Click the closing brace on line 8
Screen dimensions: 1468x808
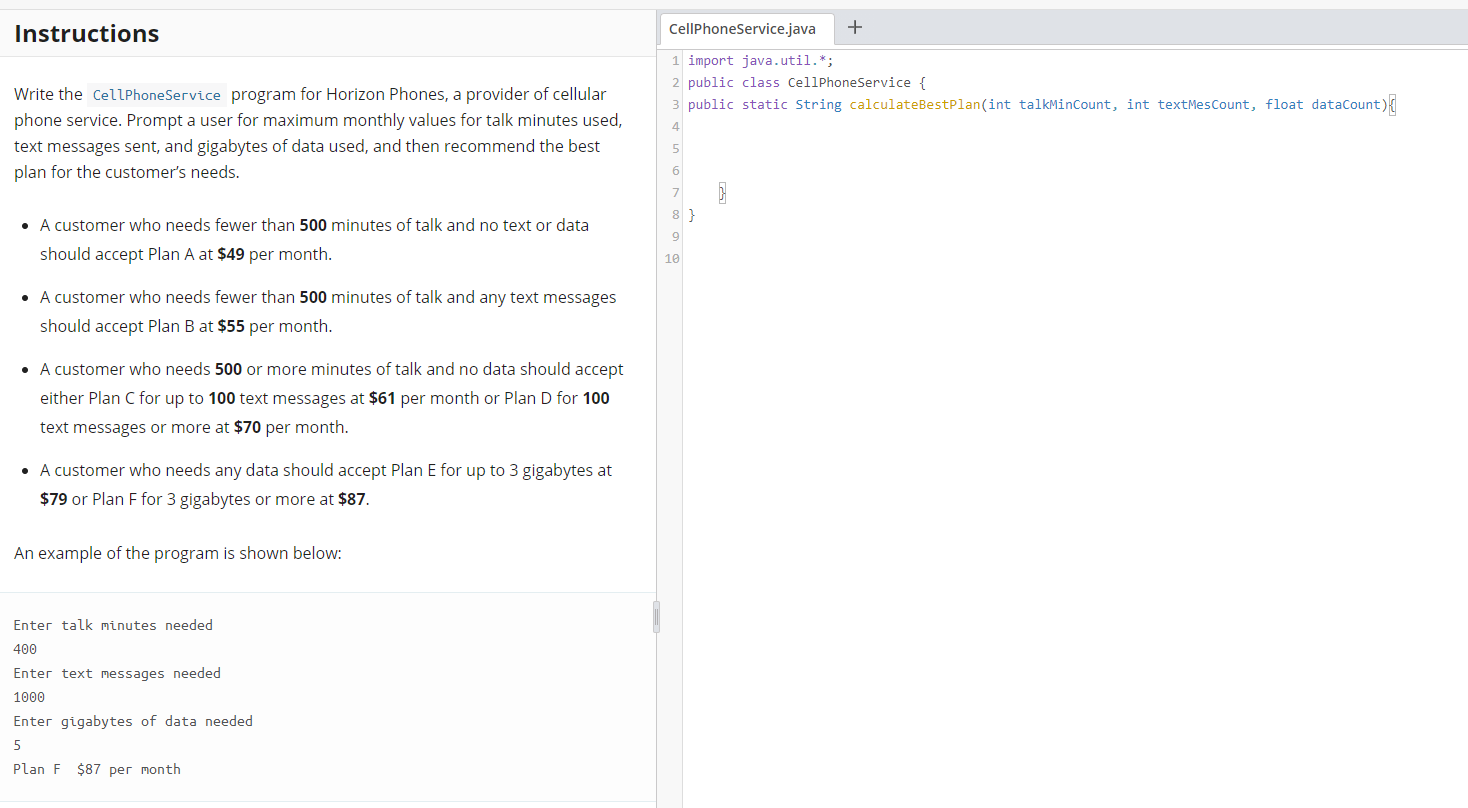(x=691, y=214)
